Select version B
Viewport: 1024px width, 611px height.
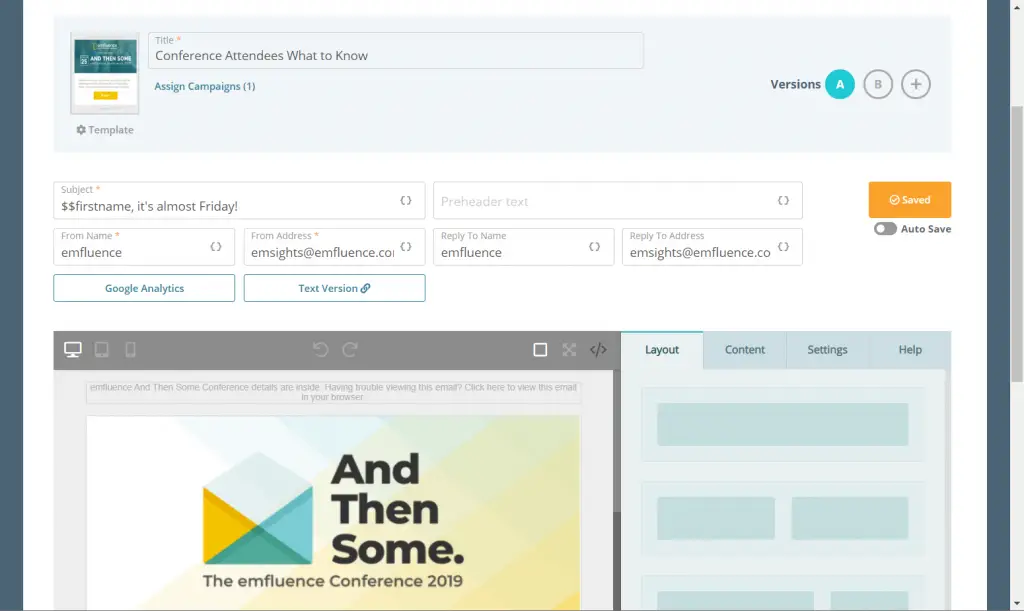[x=878, y=84]
